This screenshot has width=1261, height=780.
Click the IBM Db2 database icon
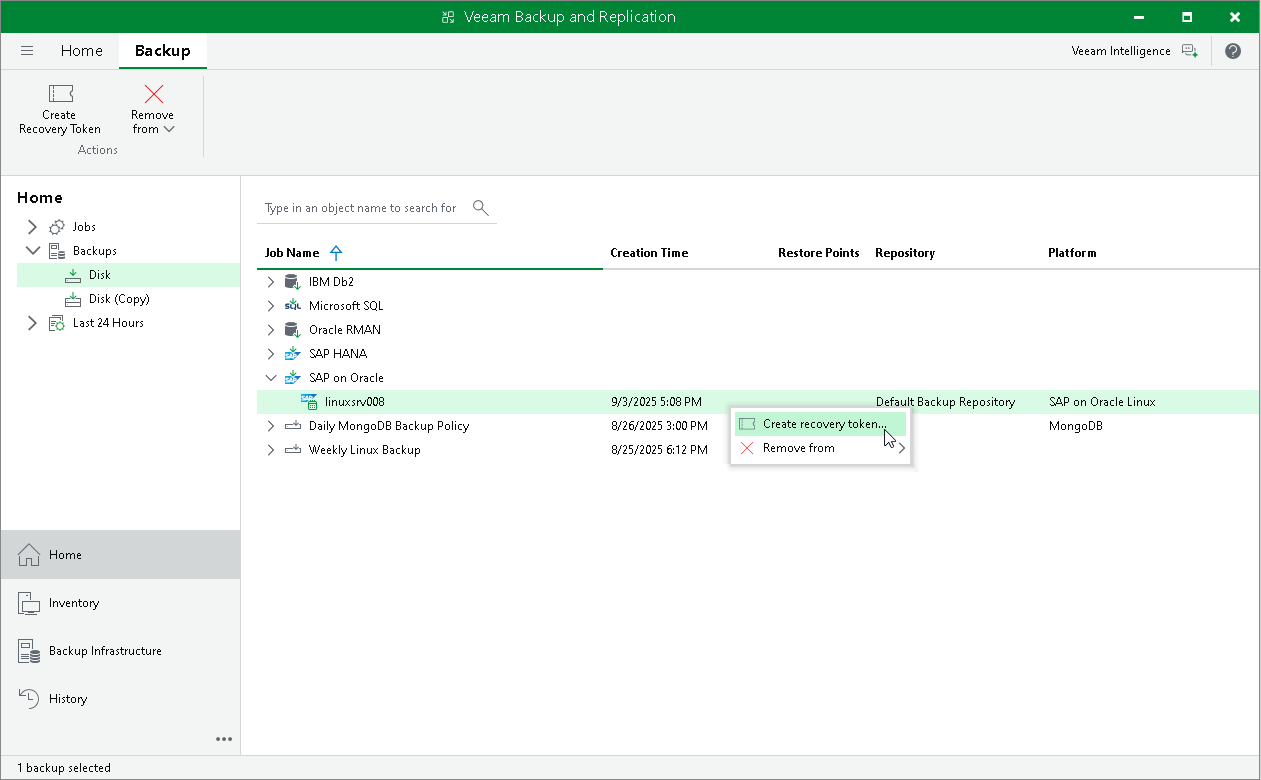tap(293, 282)
